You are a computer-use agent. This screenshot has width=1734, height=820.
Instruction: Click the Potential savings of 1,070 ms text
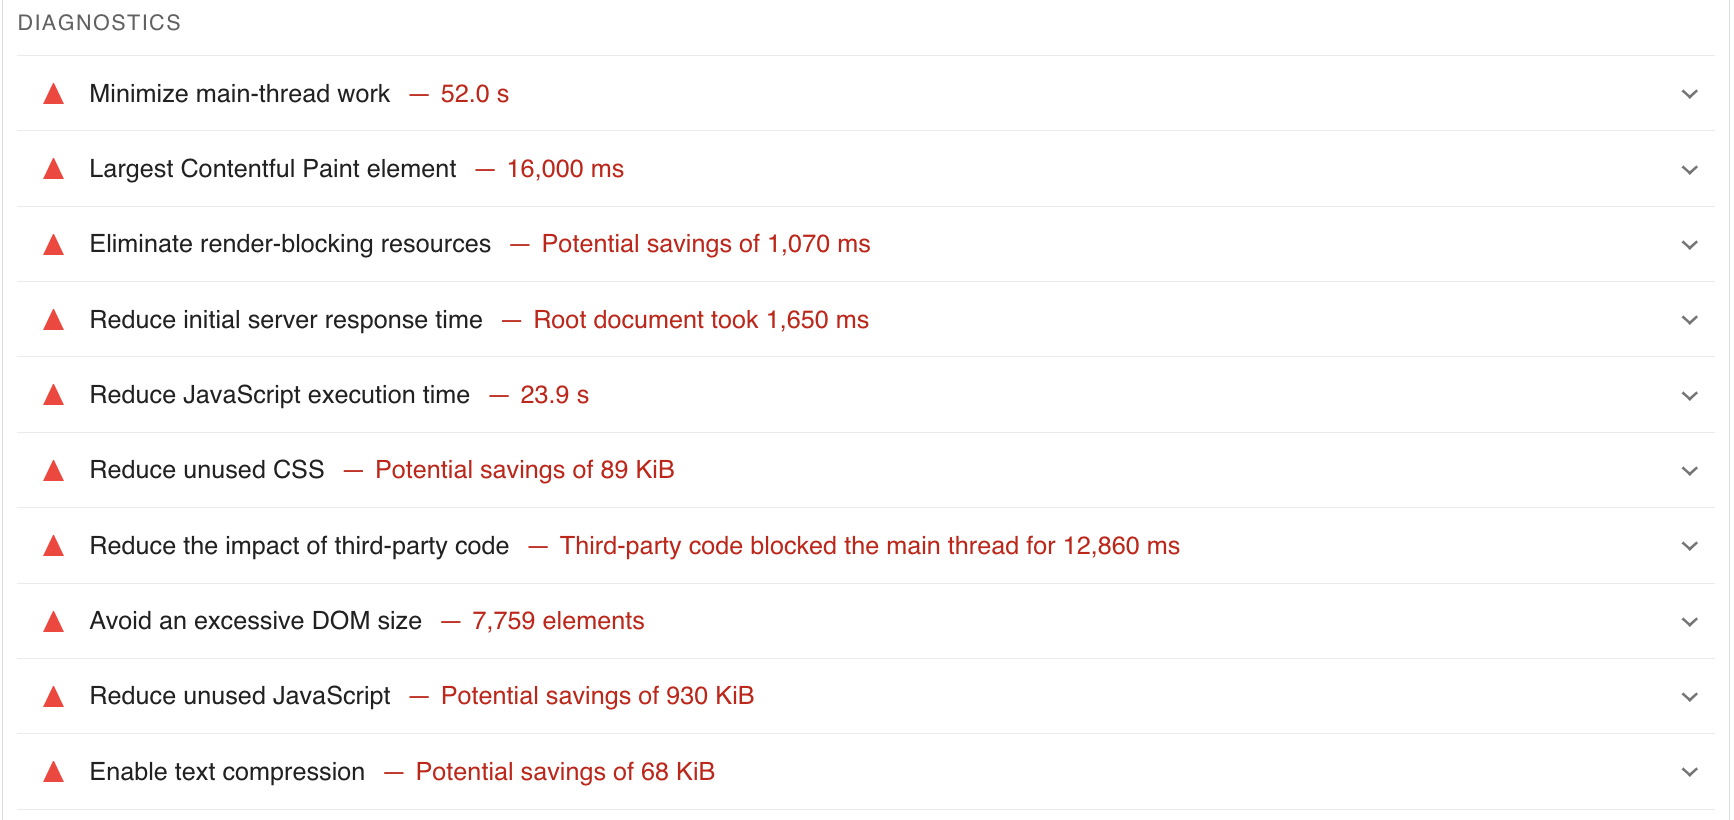click(705, 244)
